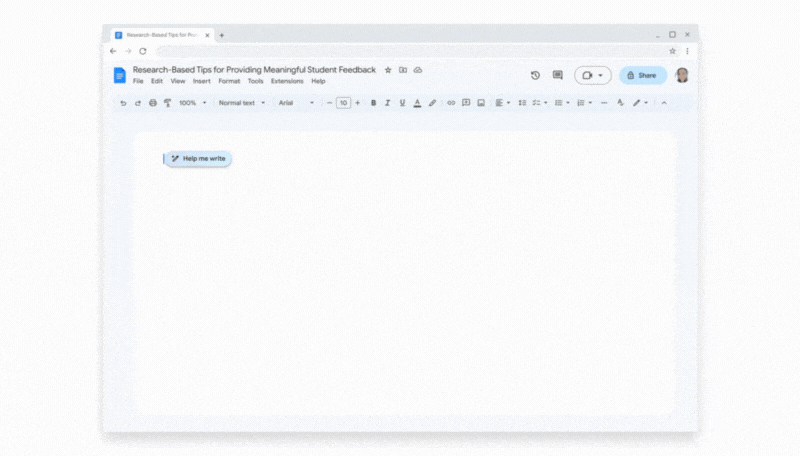Click the insert image icon

point(480,103)
